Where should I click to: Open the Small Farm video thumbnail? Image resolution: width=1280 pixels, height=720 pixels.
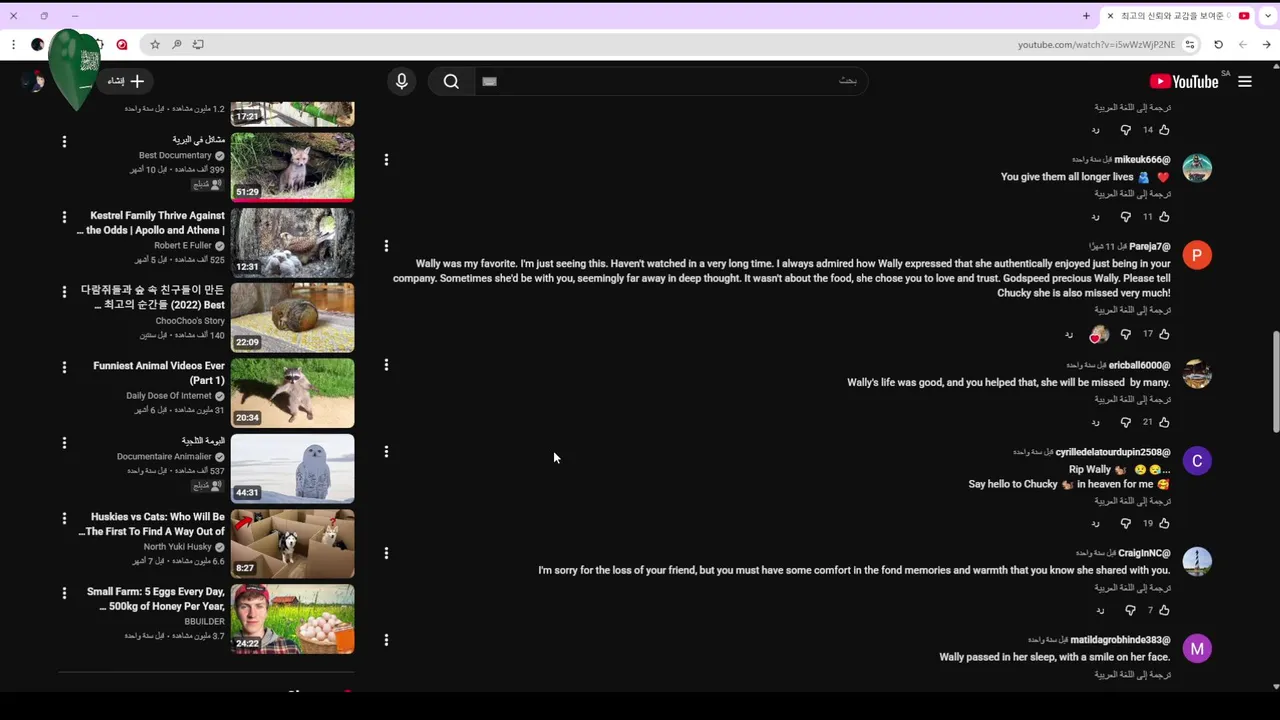click(x=292, y=619)
